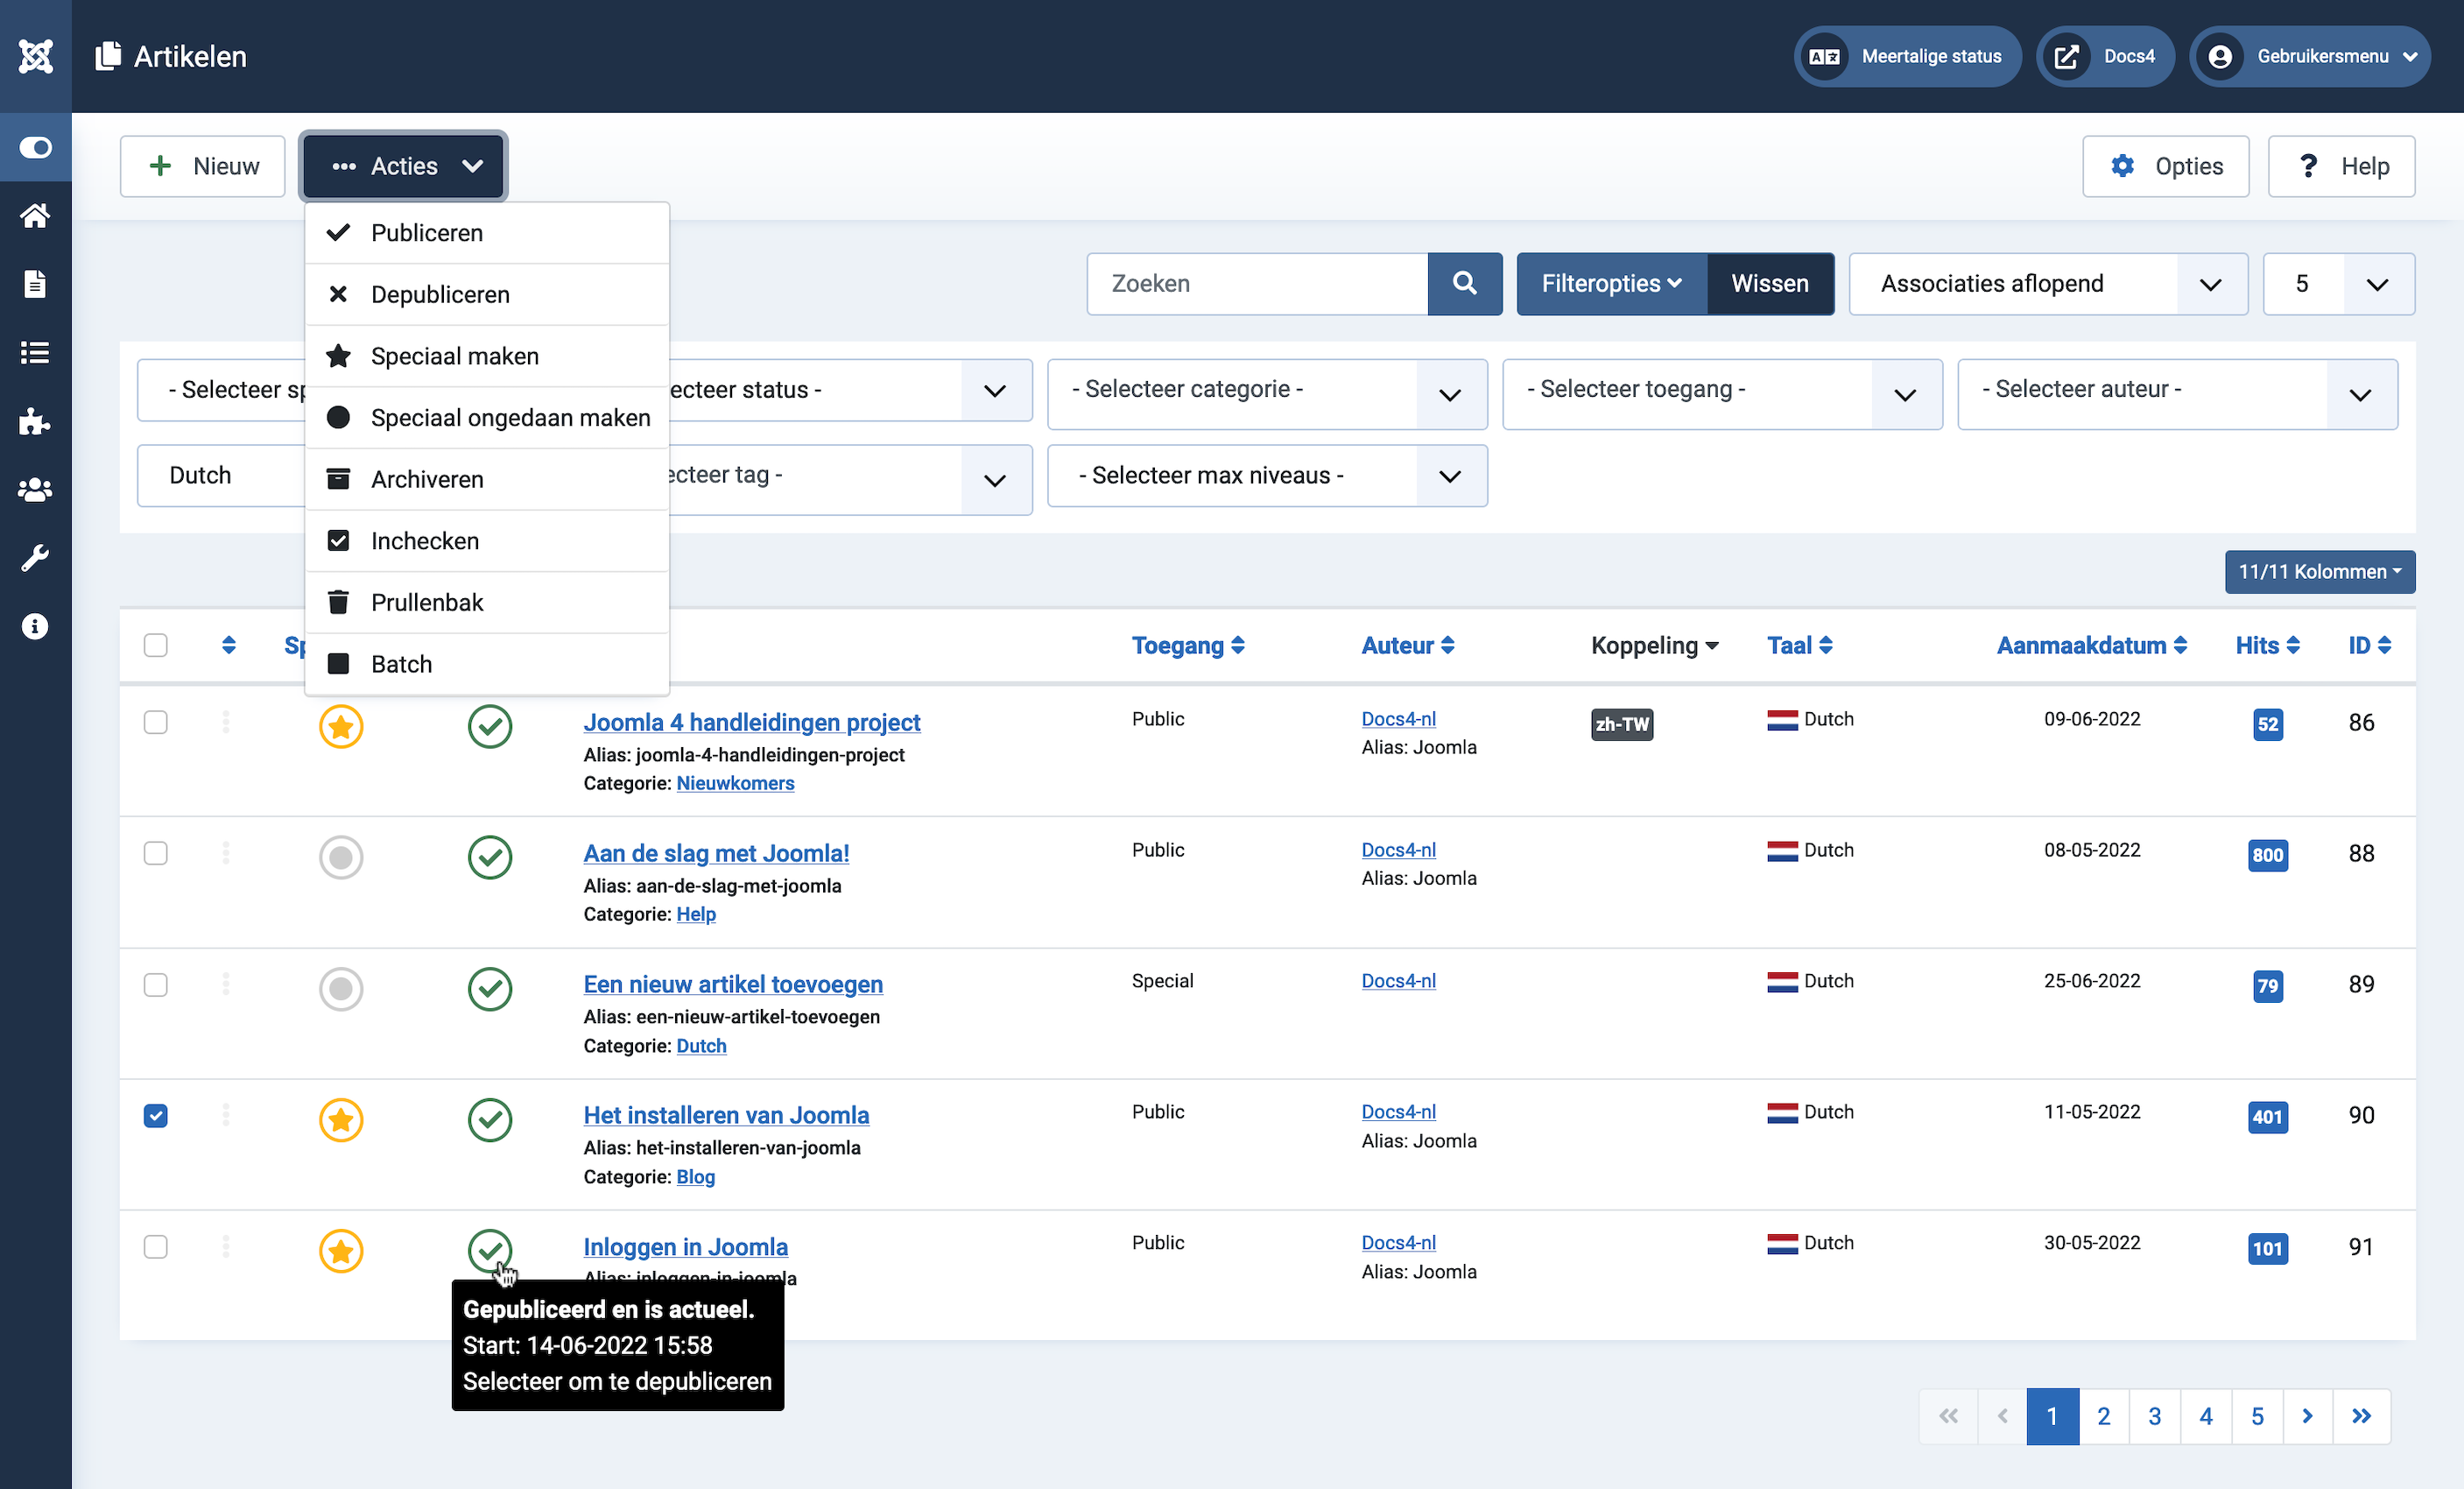The width and height of the screenshot is (2464, 1489).
Task: Go to next page arrow
Action: pyautogui.click(x=2307, y=1415)
